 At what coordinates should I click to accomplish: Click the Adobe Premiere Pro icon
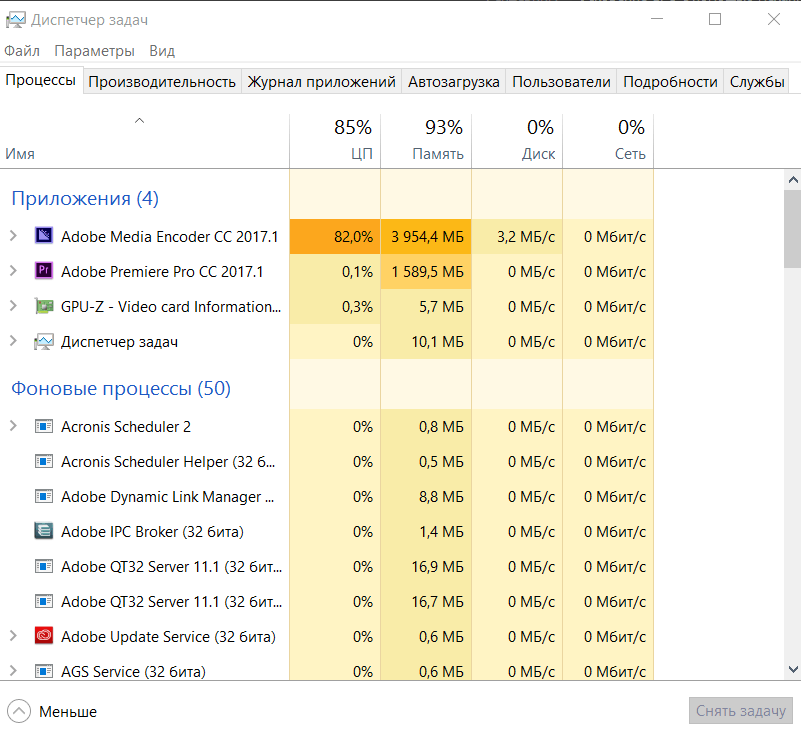(44, 271)
